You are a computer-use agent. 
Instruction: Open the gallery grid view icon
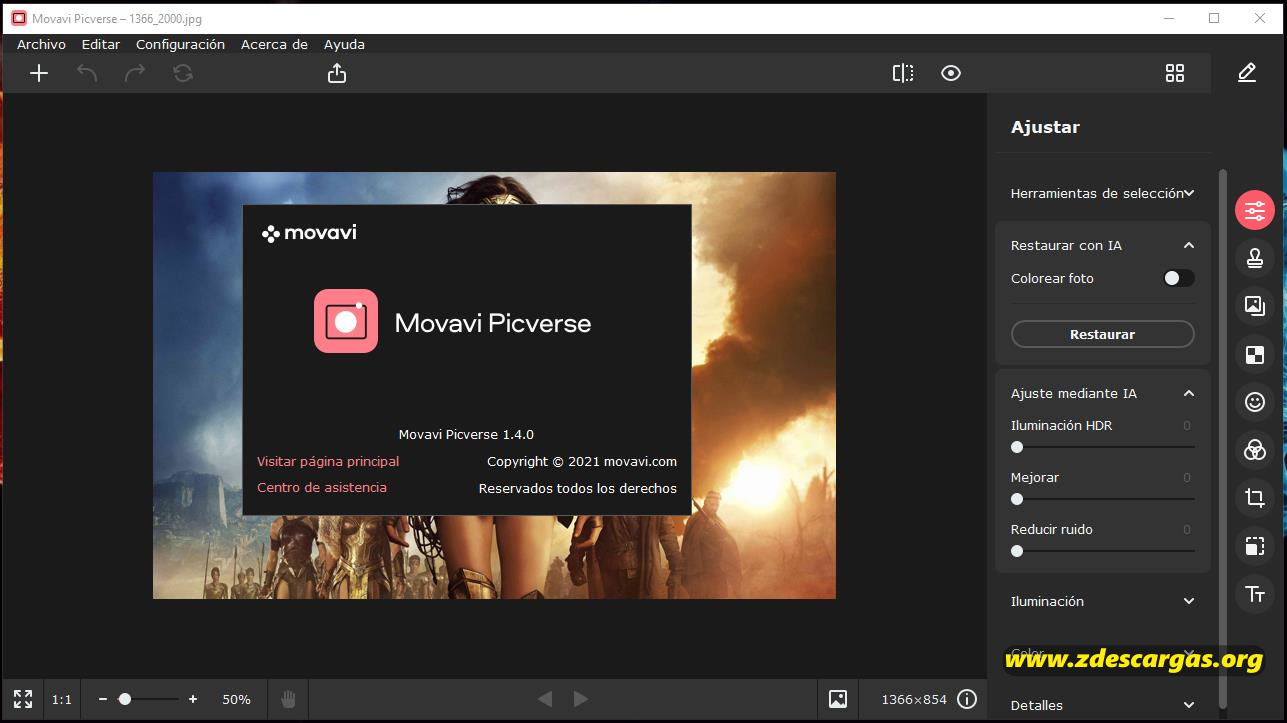point(1175,73)
